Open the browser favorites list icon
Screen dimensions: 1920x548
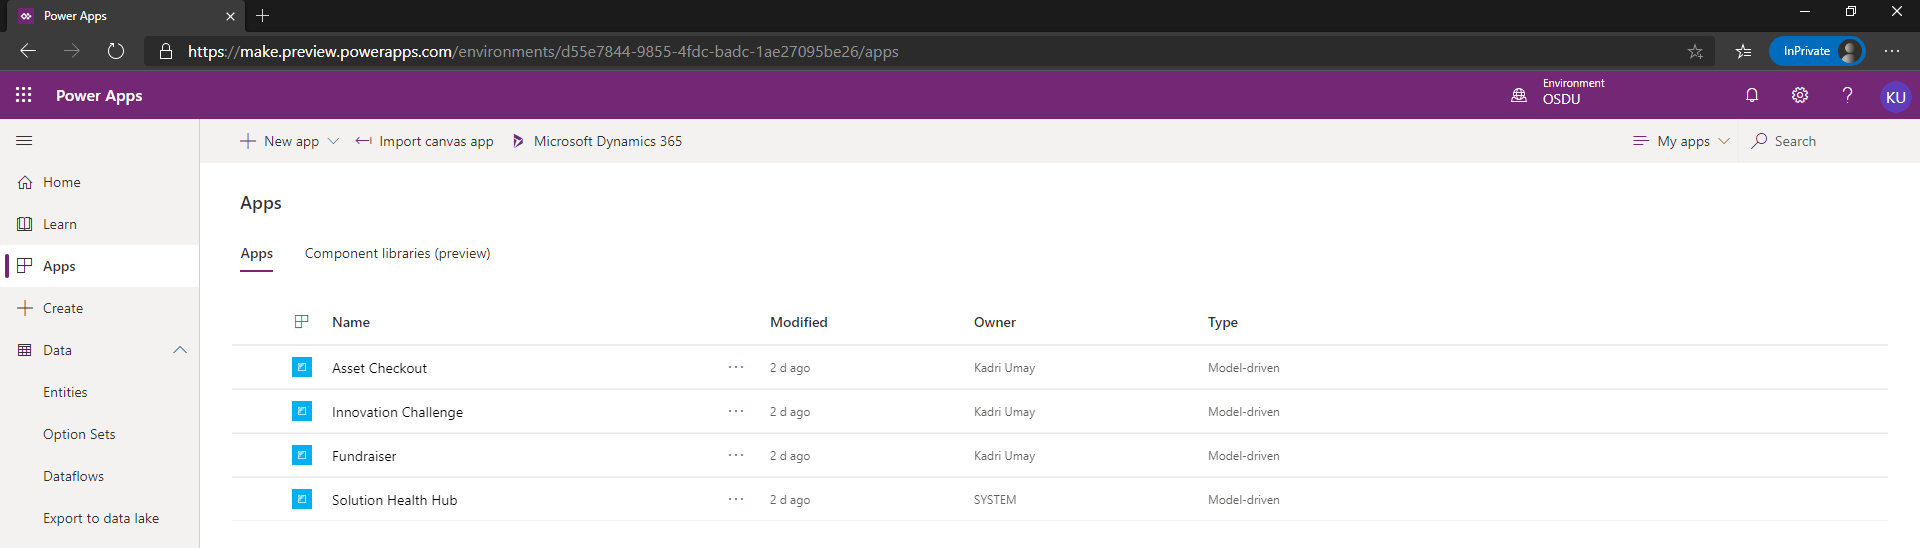click(x=1743, y=51)
